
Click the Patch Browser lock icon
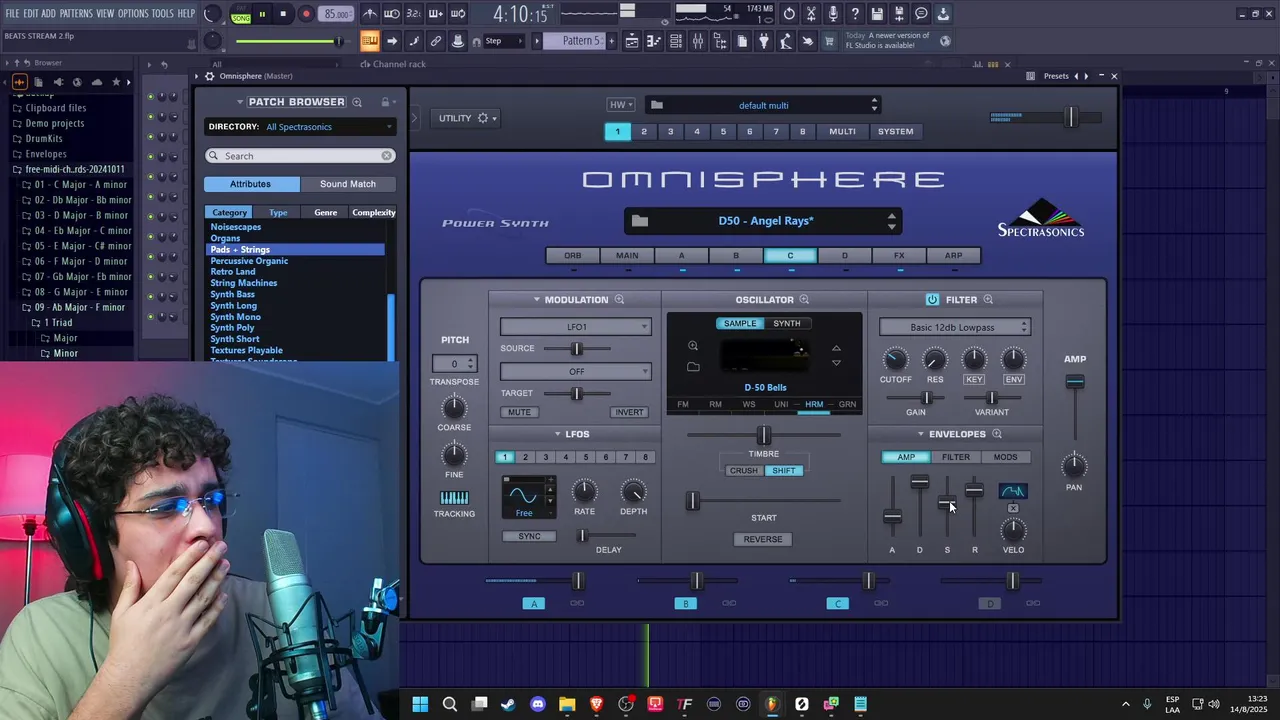(x=385, y=102)
